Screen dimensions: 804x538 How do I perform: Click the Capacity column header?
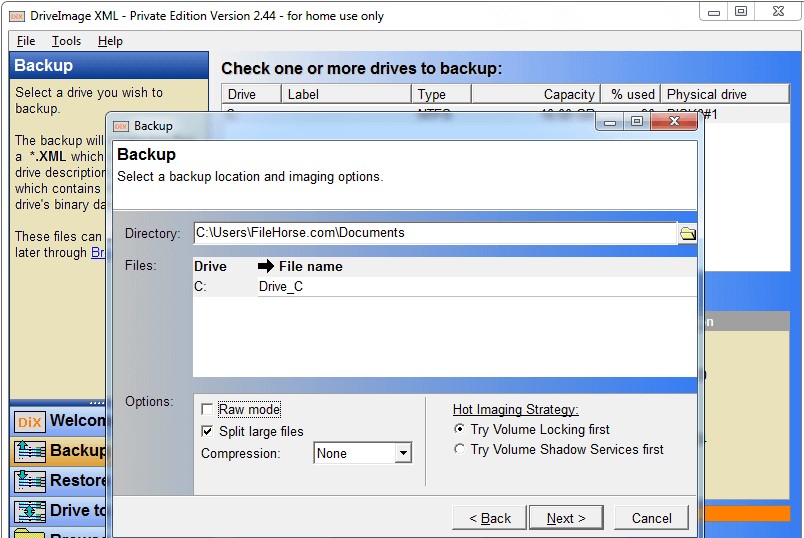535,94
